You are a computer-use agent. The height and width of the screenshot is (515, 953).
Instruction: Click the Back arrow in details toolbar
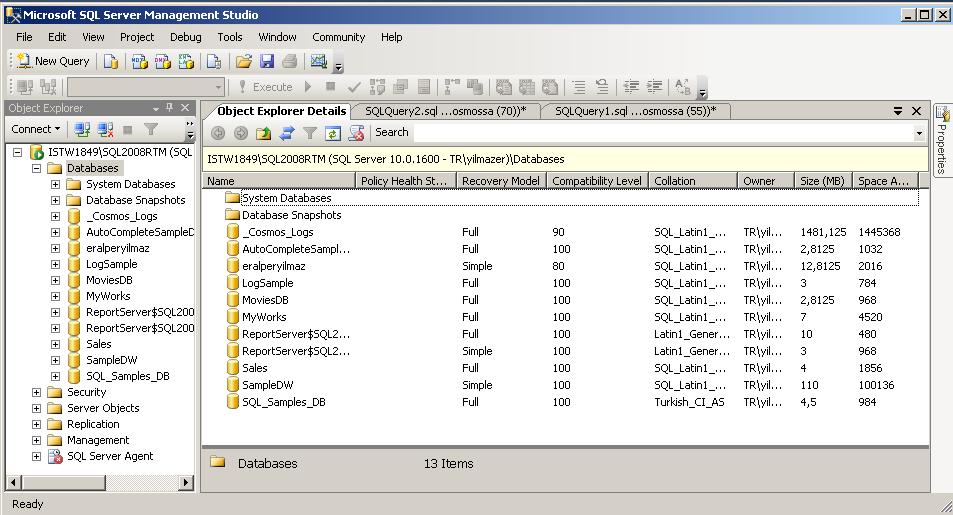point(218,133)
